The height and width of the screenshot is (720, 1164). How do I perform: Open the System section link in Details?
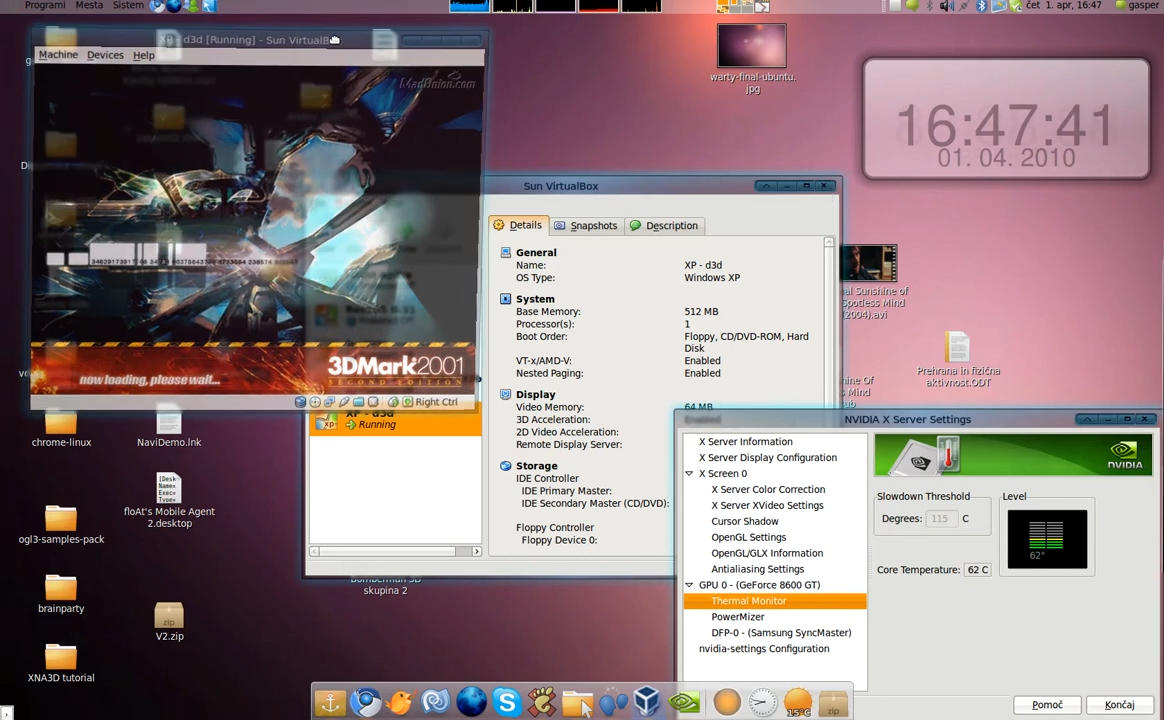(534, 299)
